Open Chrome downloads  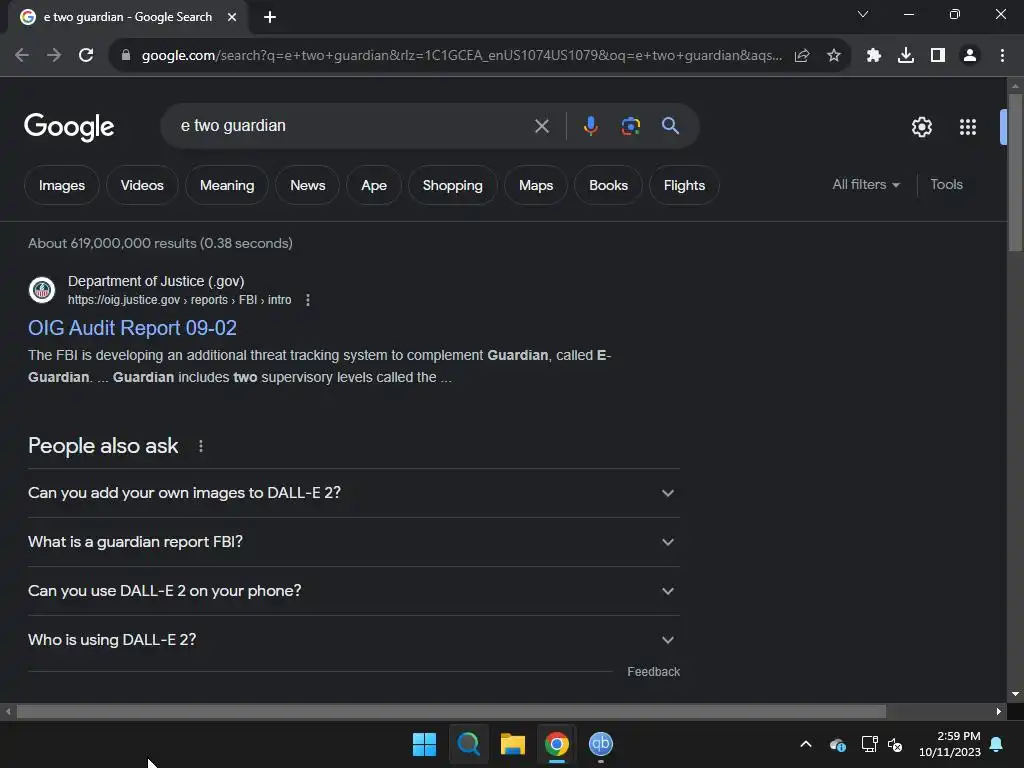click(x=906, y=56)
